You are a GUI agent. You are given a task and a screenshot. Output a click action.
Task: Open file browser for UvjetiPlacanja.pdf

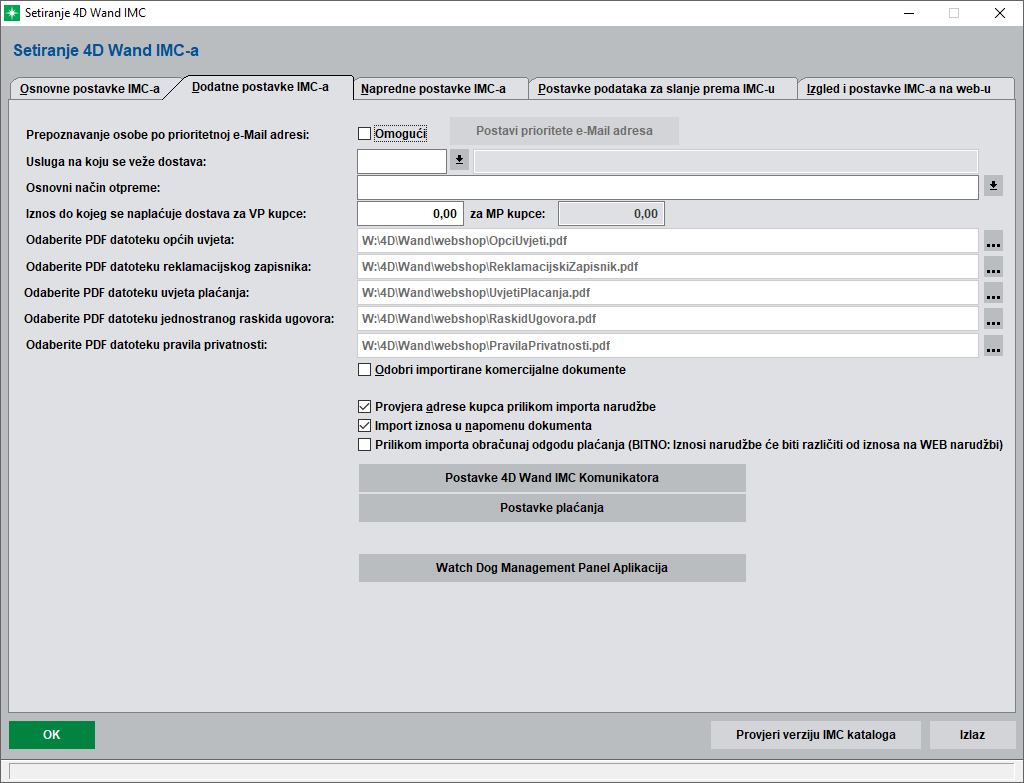992,293
